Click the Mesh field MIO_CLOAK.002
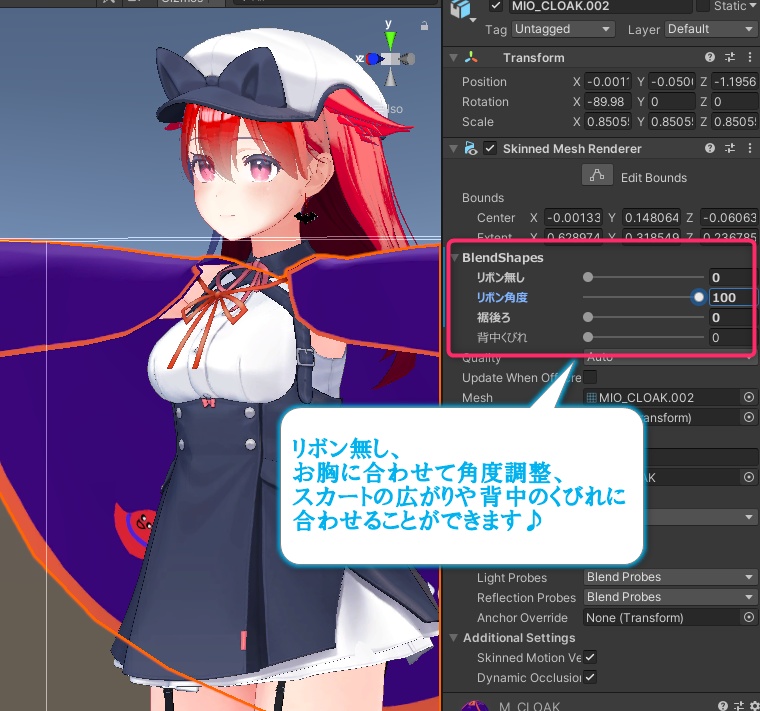760x711 pixels. coord(662,397)
